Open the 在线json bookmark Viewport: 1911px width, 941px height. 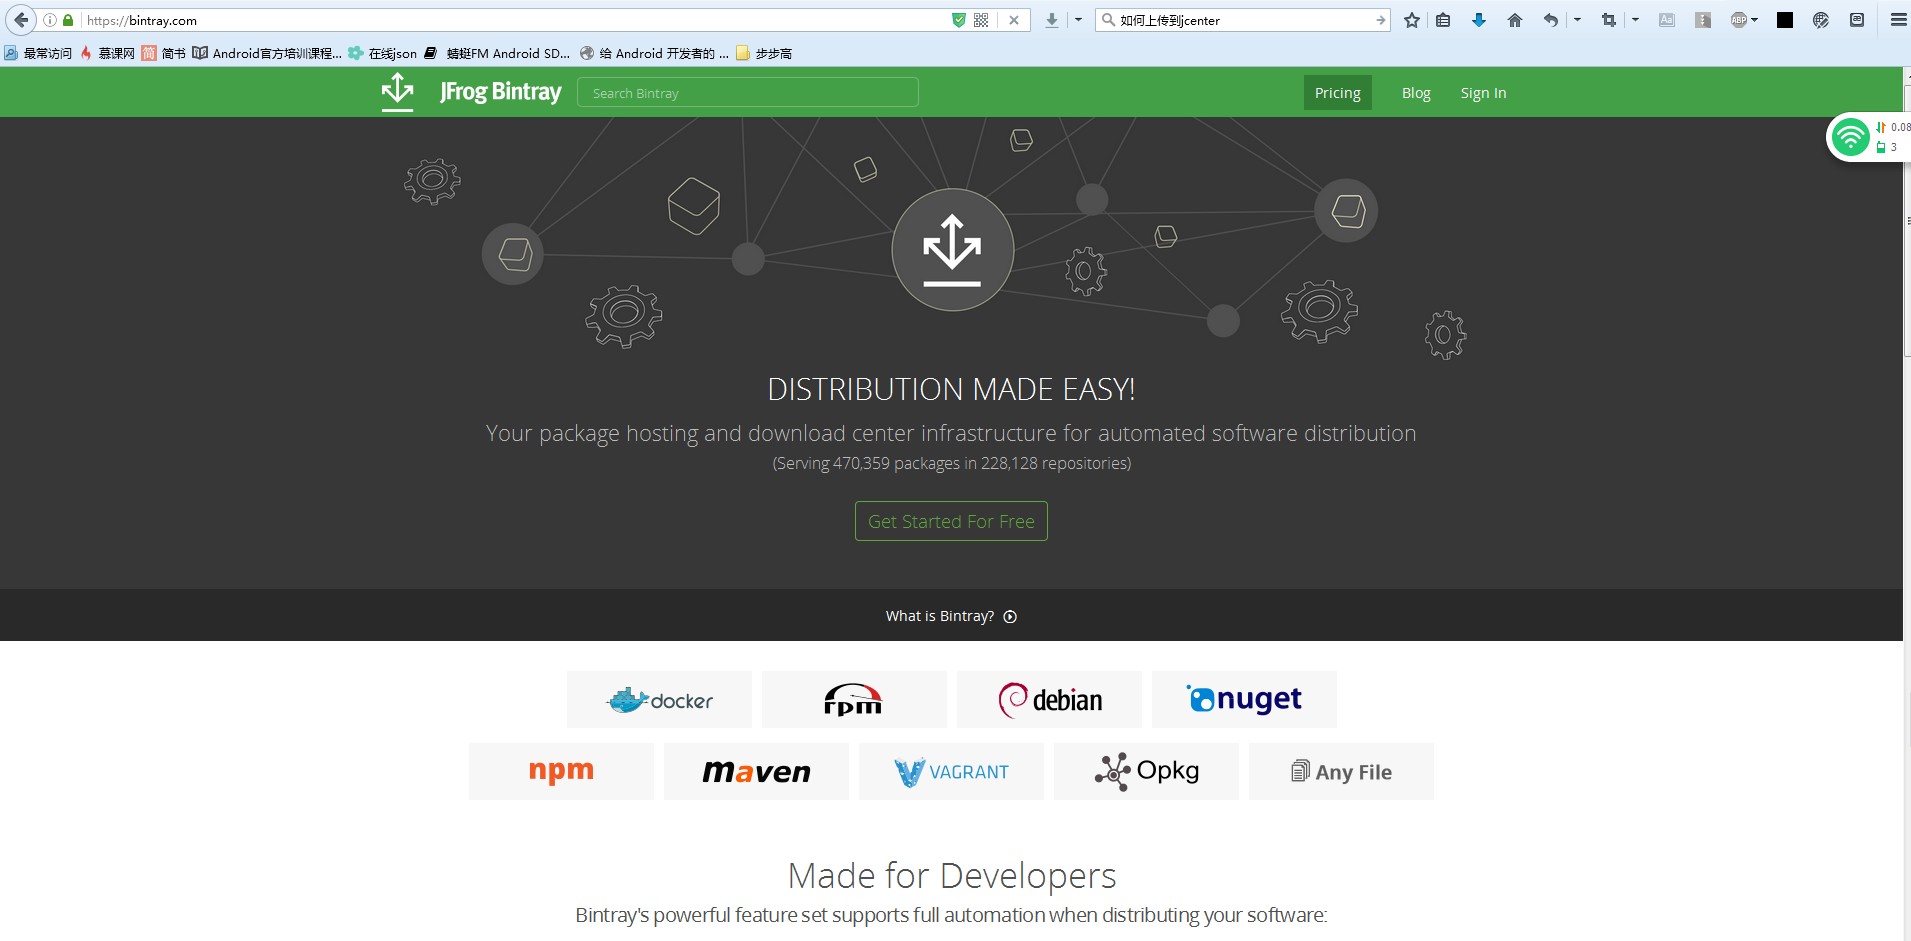[x=383, y=53]
